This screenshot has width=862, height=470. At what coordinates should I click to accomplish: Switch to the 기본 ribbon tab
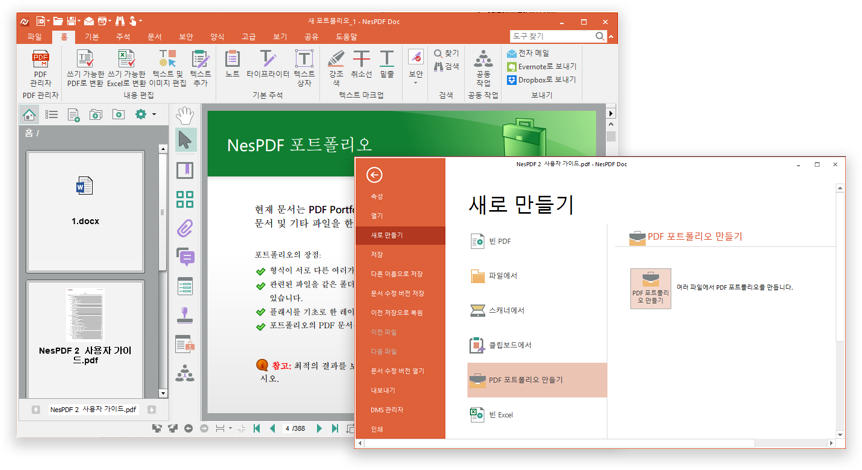click(x=92, y=37)
